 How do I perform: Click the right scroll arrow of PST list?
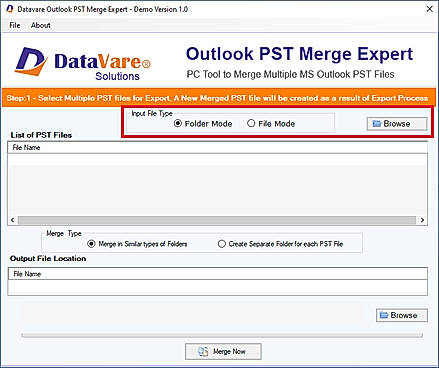coord(422,220)
